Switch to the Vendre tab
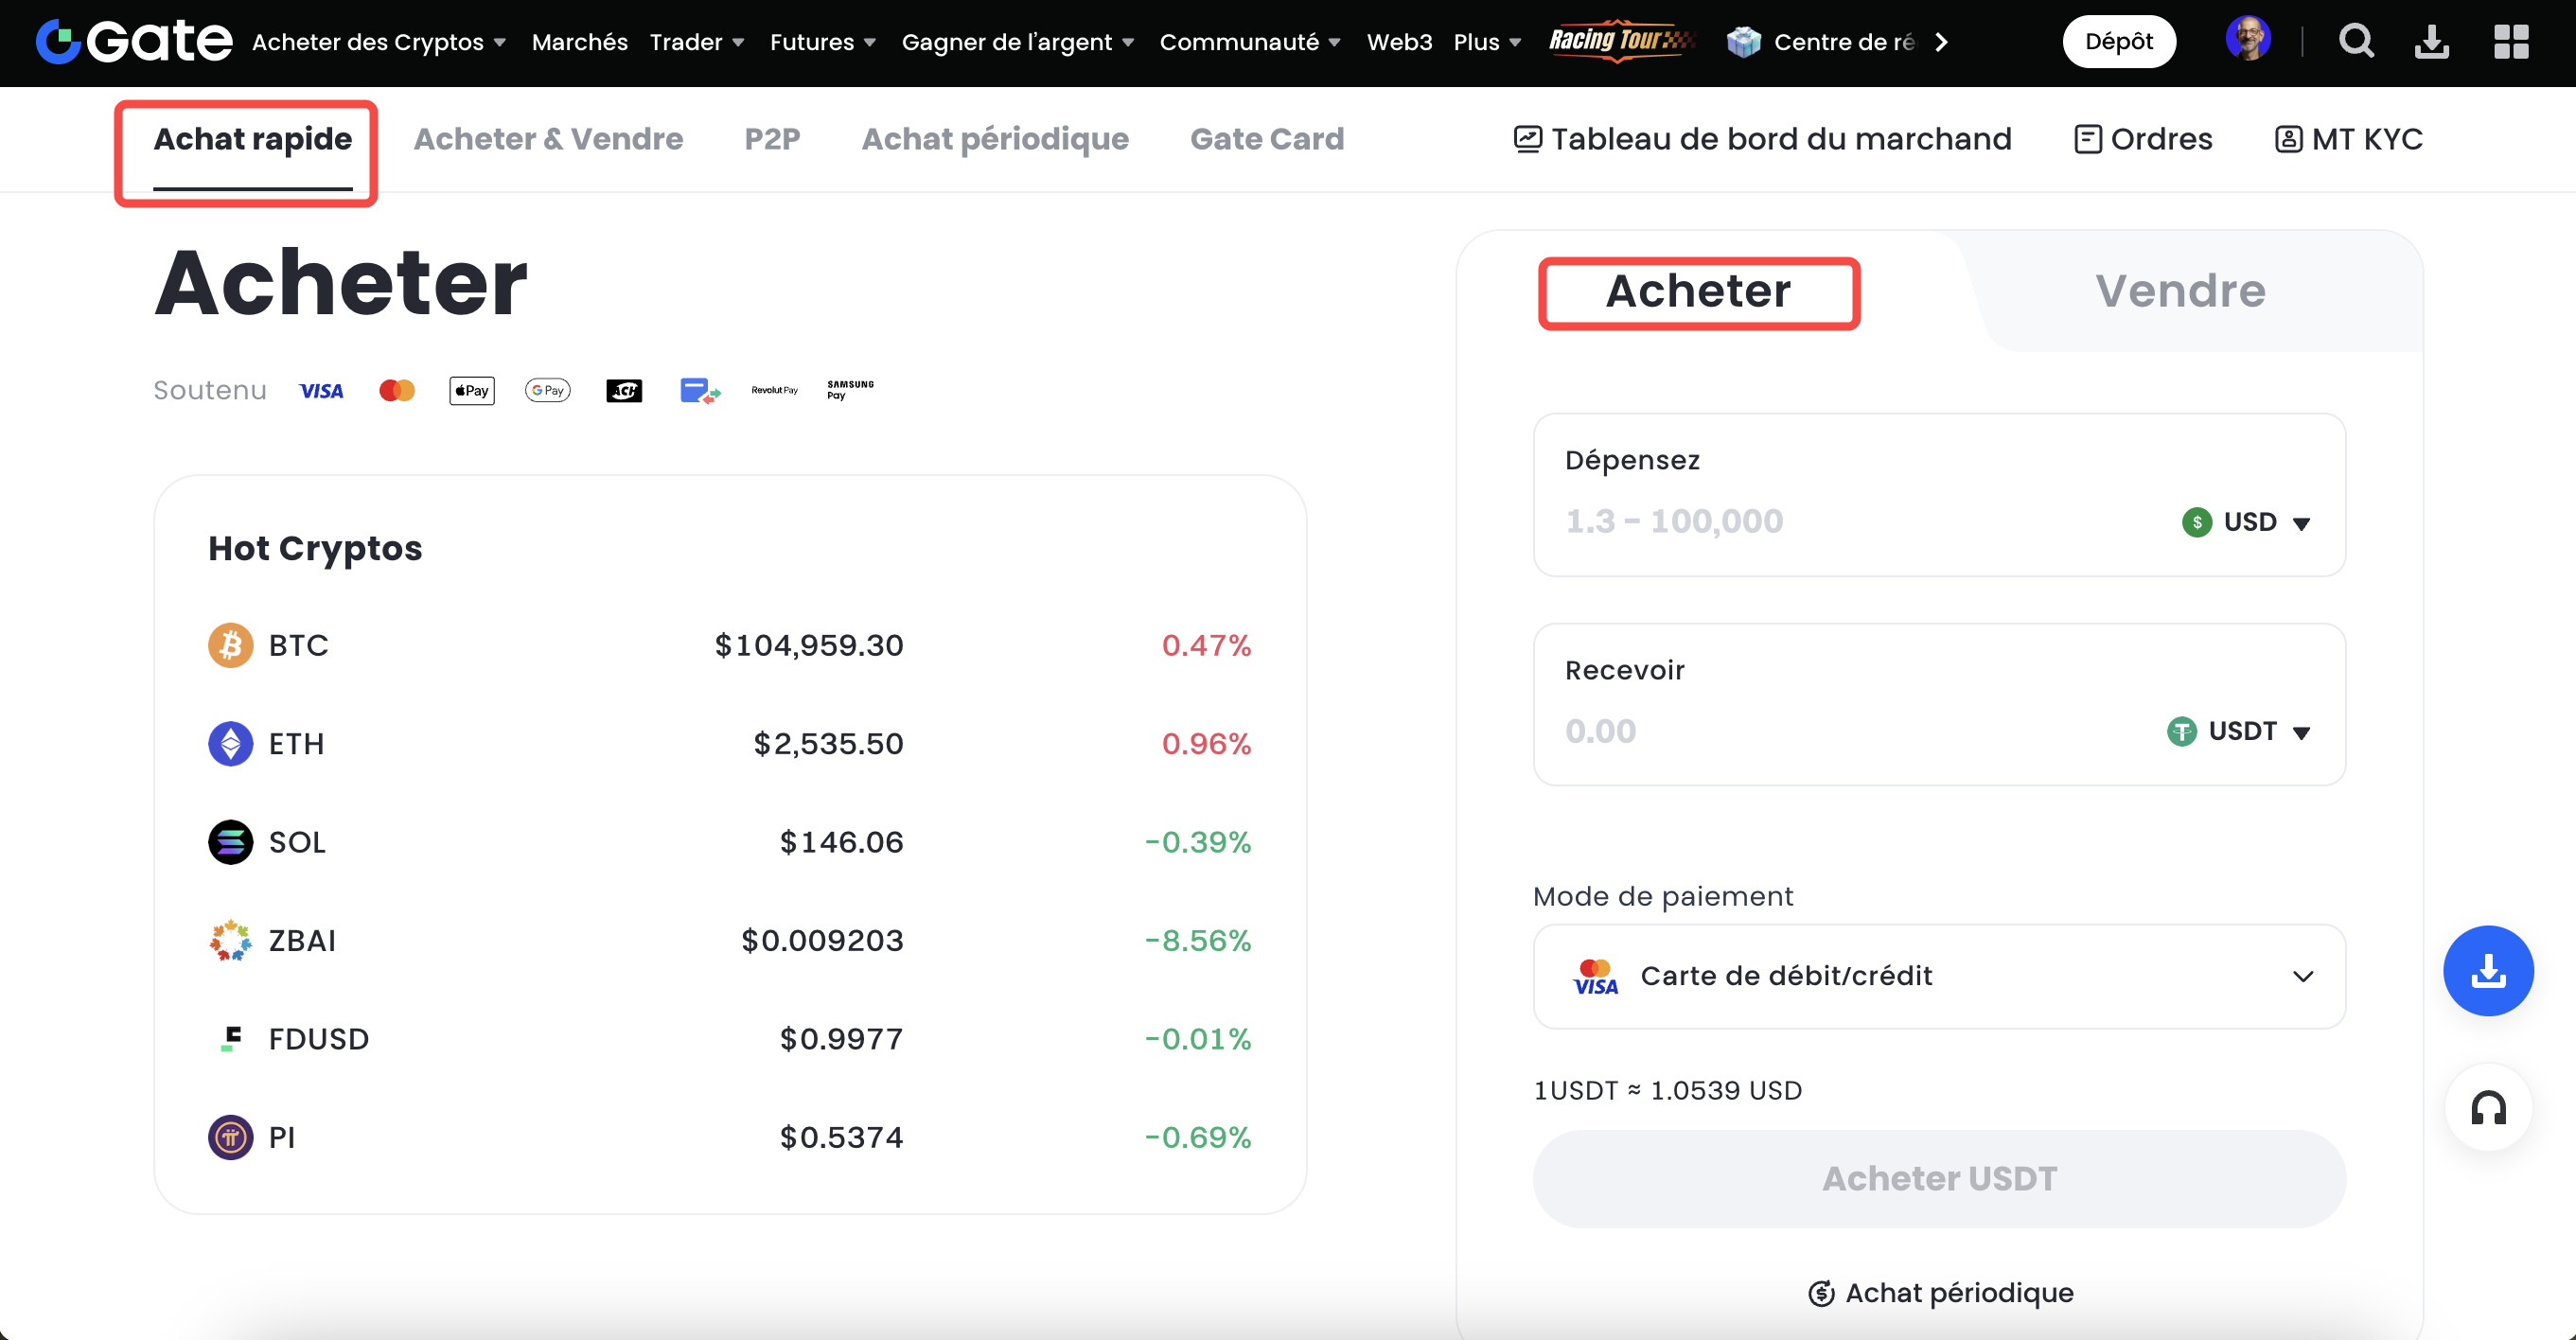Viewport: 2576px width, 1340px height. pos(2180,291)
